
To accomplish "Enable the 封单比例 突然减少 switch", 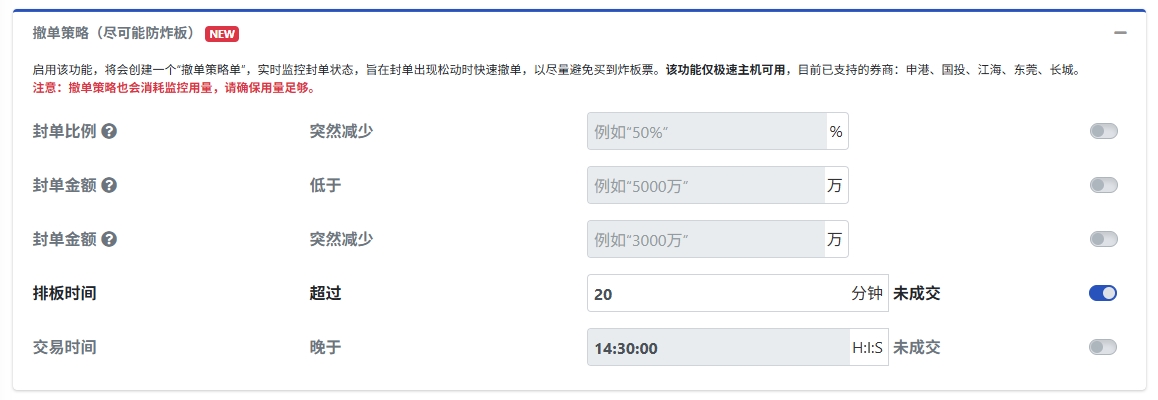I will point(1103,131).
